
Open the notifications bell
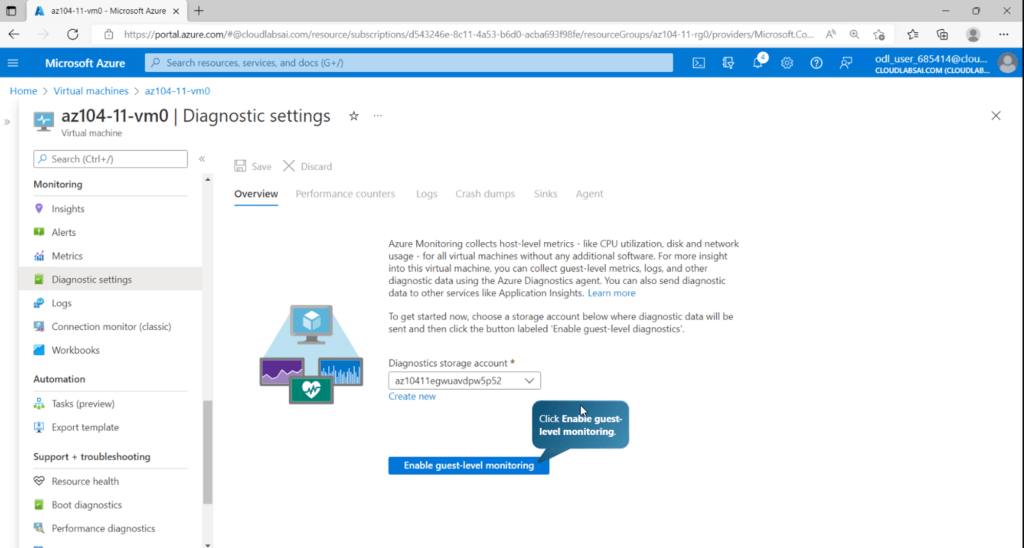click(758, 63)
